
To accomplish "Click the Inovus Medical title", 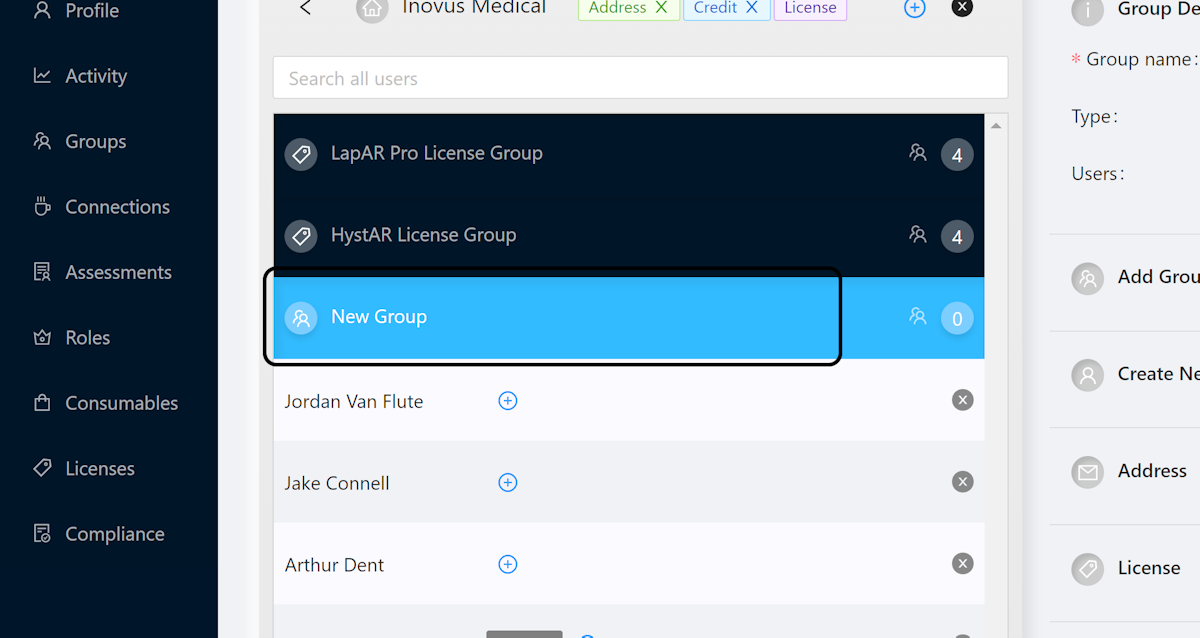I will [x=474, y=8].
